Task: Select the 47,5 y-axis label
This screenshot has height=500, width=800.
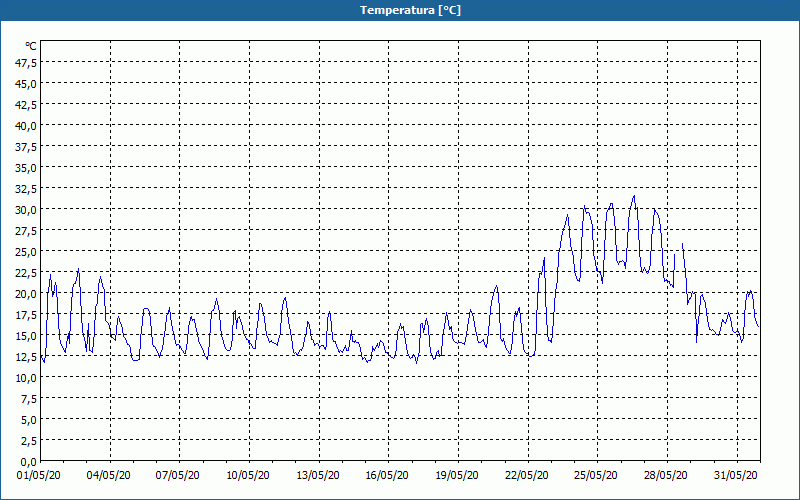Action: pos(26,63)
